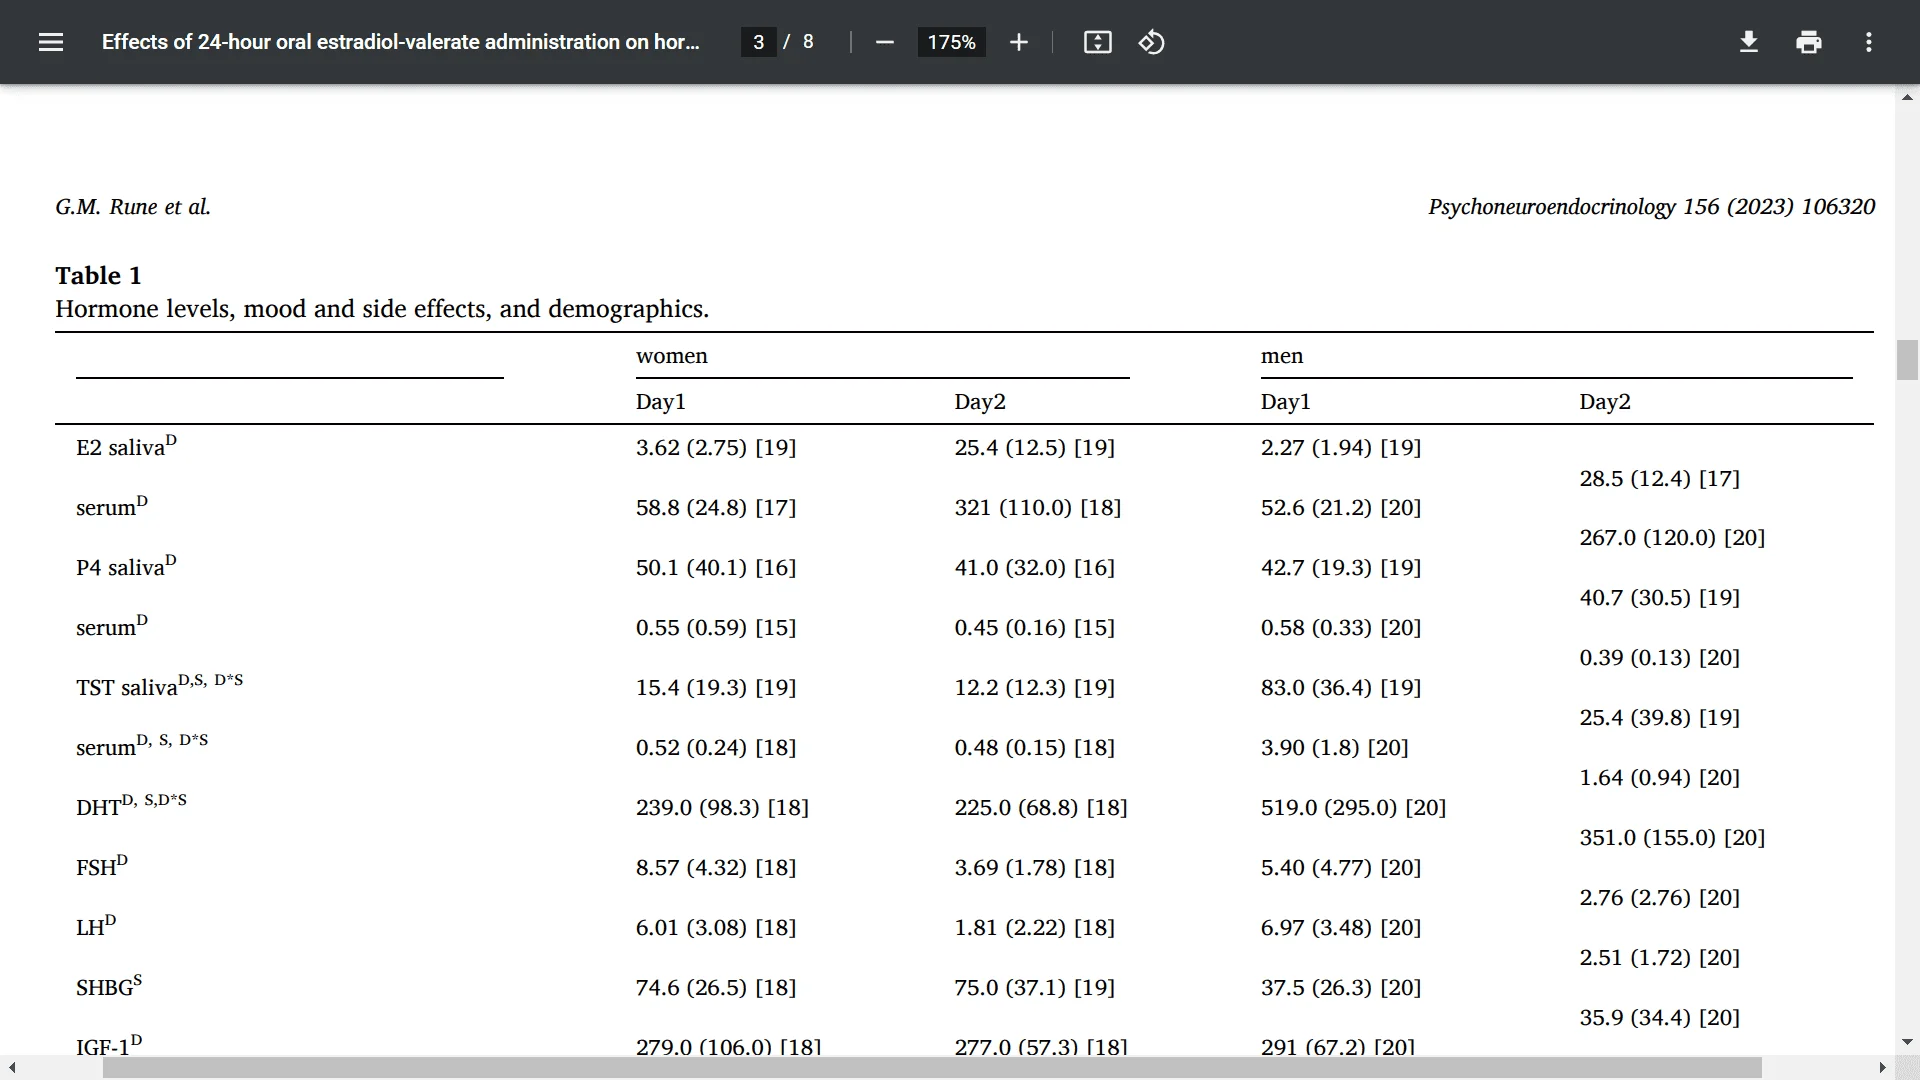Click the document title in toolbar
This screenshot has height=1080, width=1920.
tap(400, 42)
